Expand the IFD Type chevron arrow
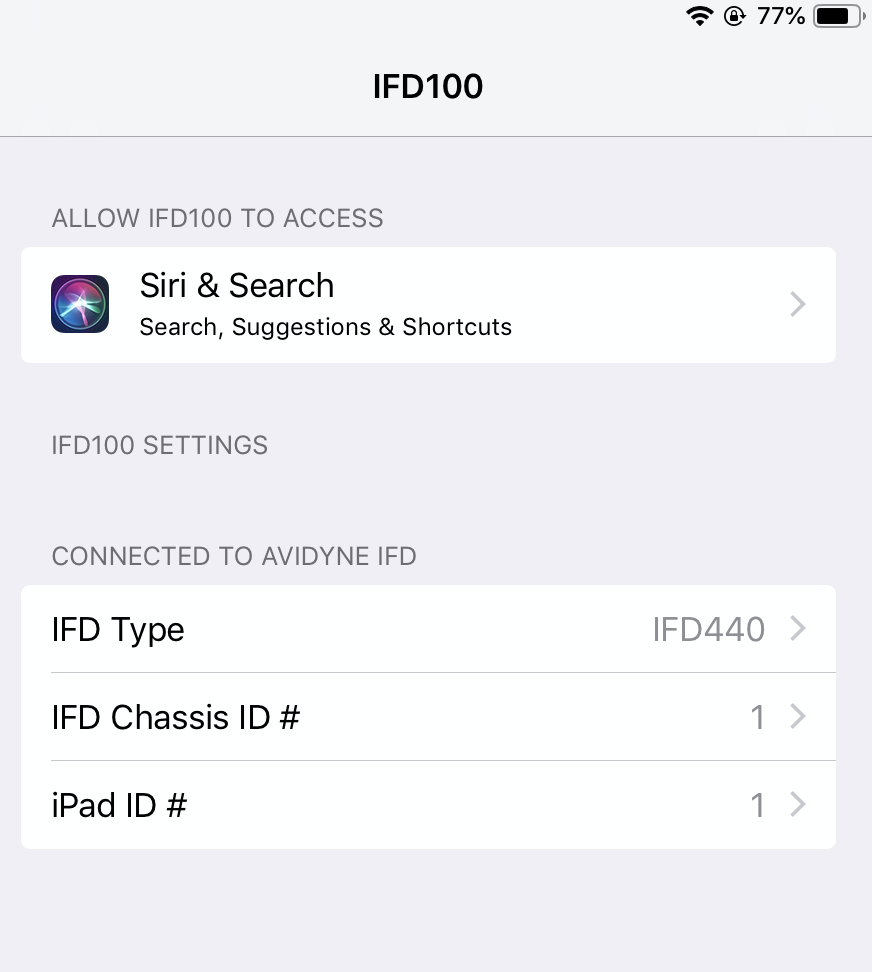The height and width of the screenshot is (972, 872). click(798, 629)
